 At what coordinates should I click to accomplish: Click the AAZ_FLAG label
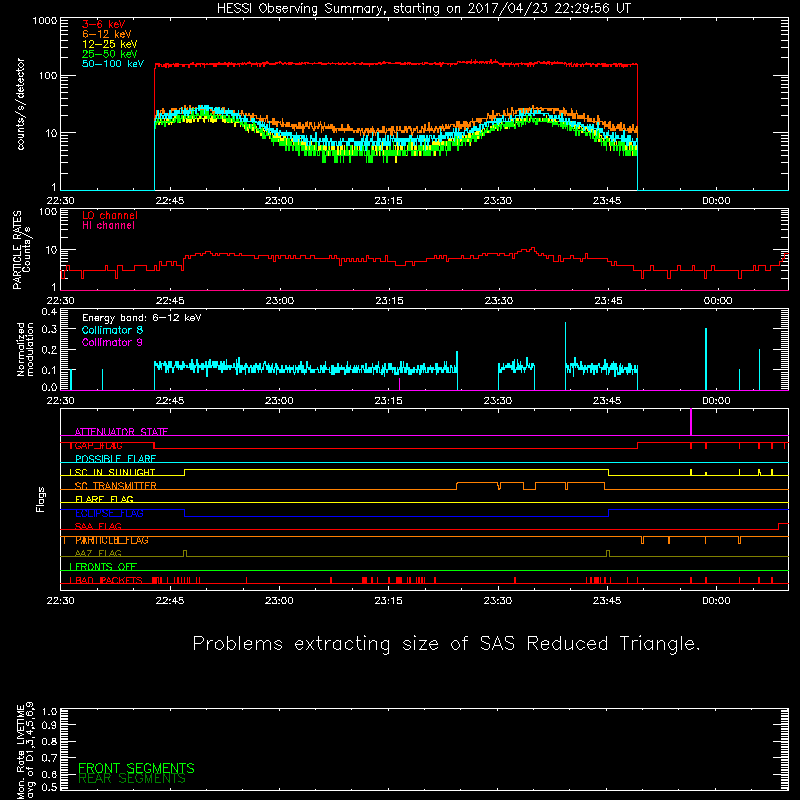[x=98, y=554]
